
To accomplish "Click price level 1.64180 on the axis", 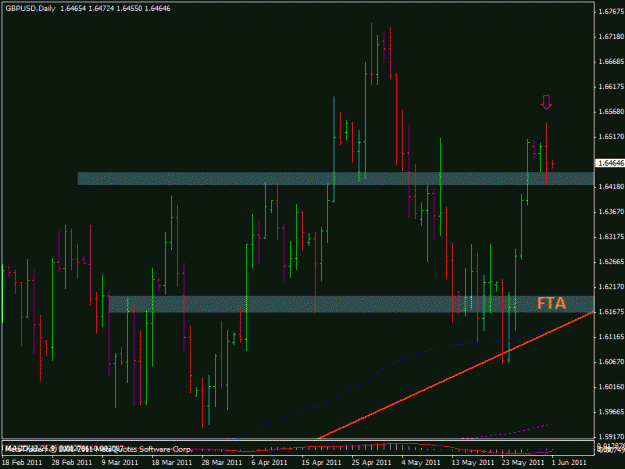I will [x=611, y=186].
